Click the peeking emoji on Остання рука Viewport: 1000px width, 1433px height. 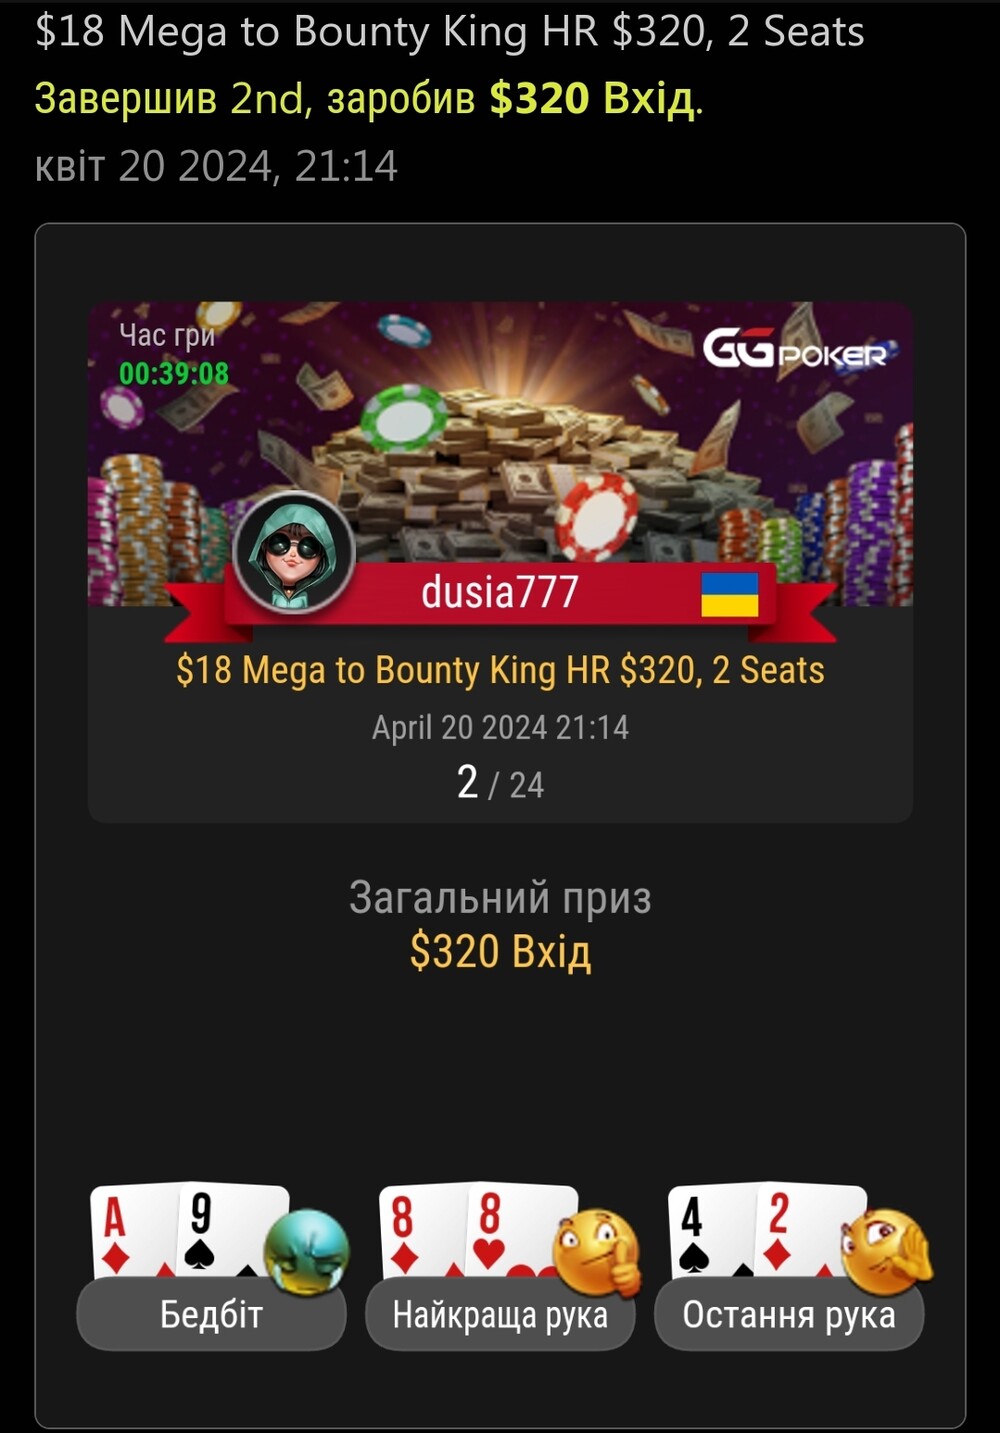[x=887, y=1251]
